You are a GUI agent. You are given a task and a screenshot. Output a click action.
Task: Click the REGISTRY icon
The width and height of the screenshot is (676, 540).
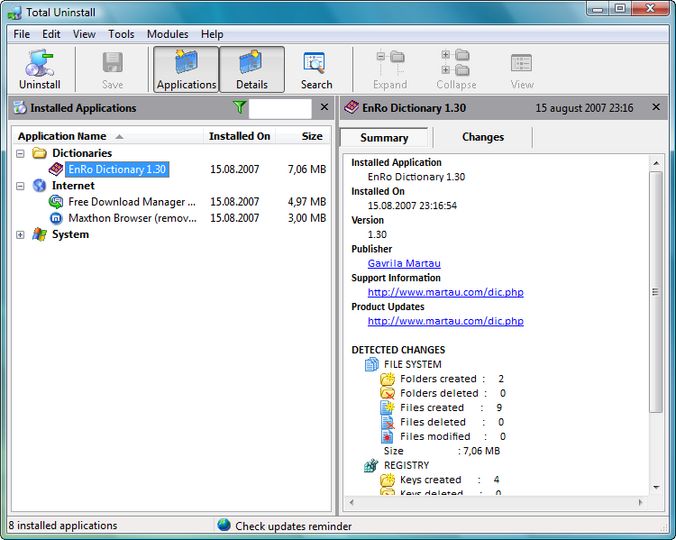point(371,465)
